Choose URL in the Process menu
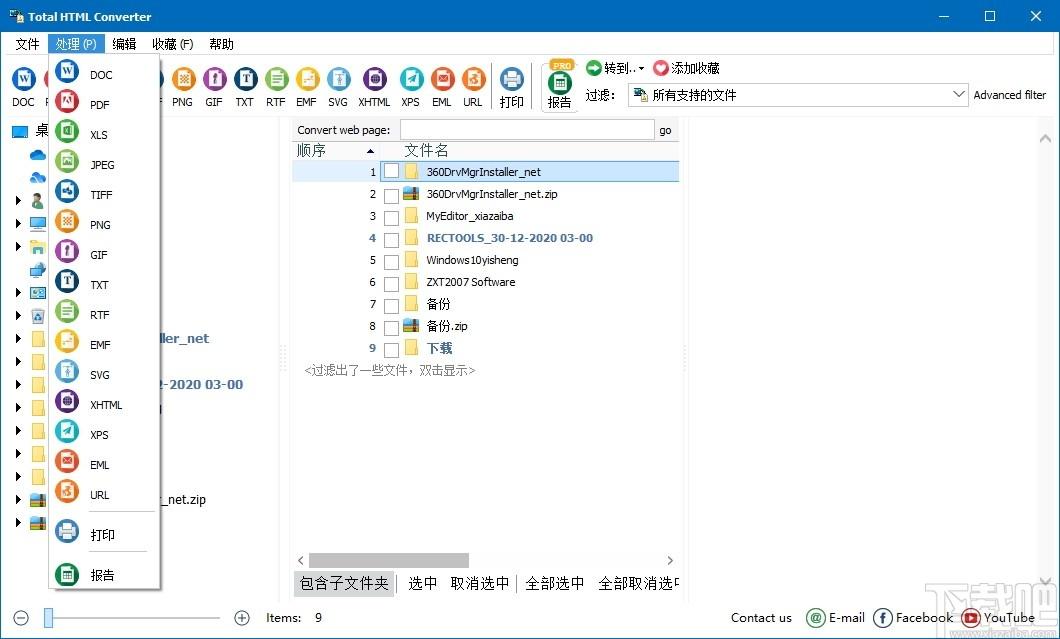Image resolution: width=1060 pixels, height=639 pixels. 104,494
